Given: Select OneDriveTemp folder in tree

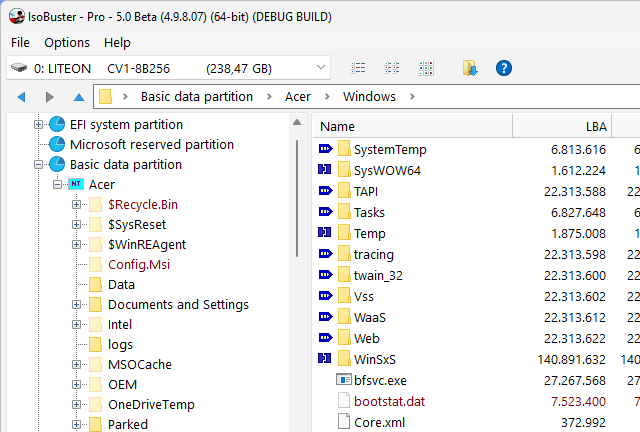Looking at the screenshot, I should point(151,405).
